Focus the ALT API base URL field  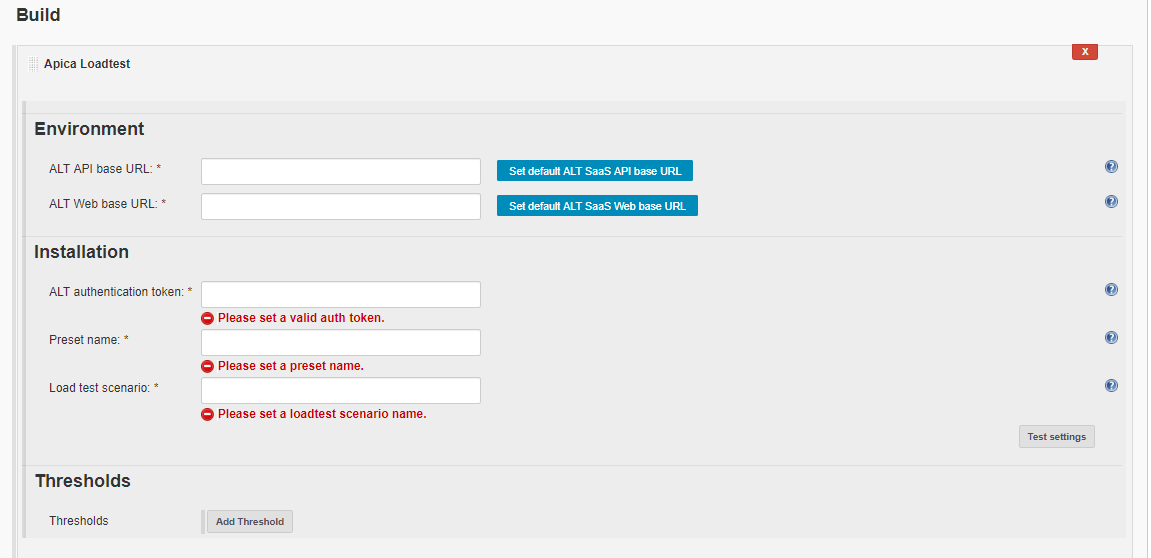(x=341, y=171)
